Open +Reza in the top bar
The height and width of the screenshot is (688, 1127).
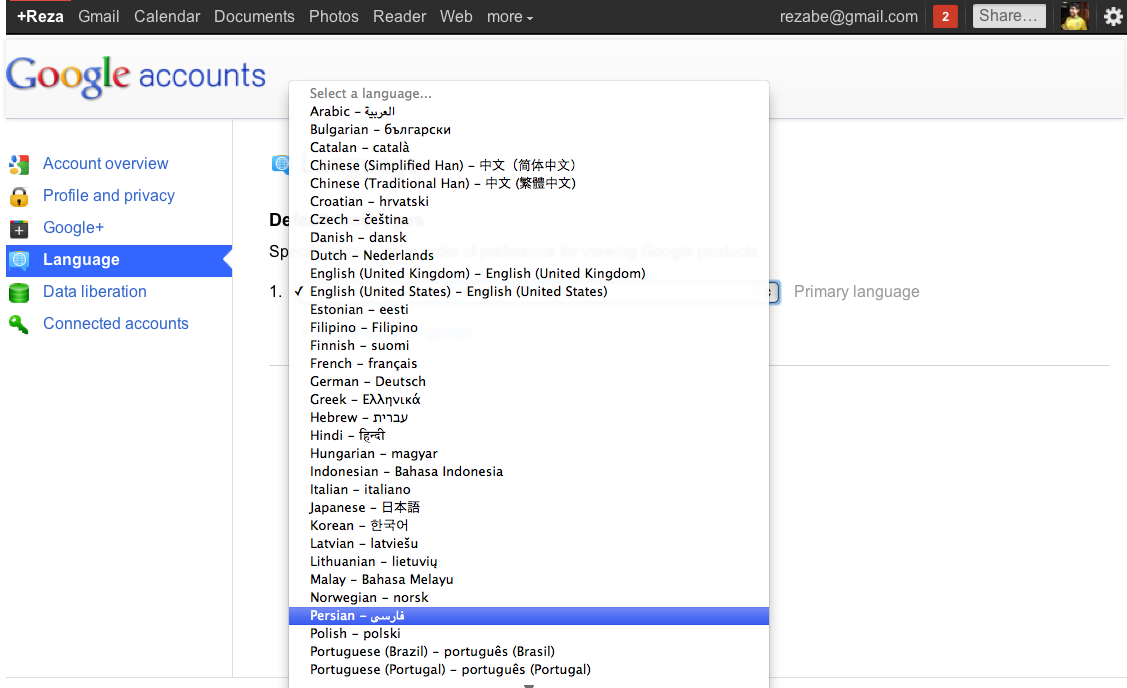pos(40,17)
